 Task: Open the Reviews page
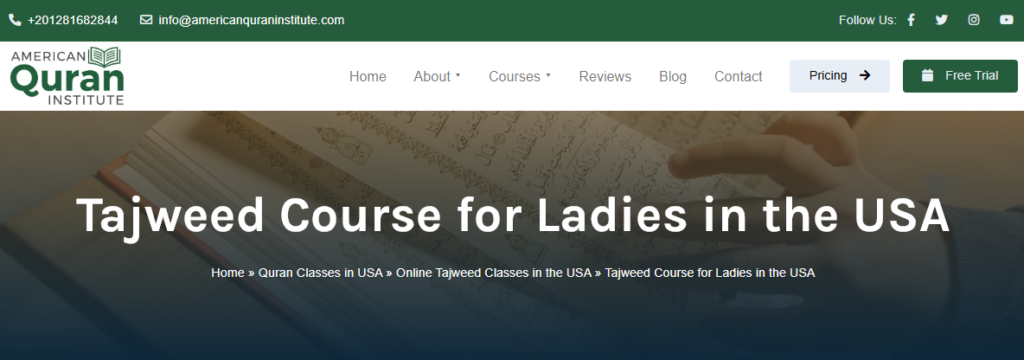click(605, 76)
